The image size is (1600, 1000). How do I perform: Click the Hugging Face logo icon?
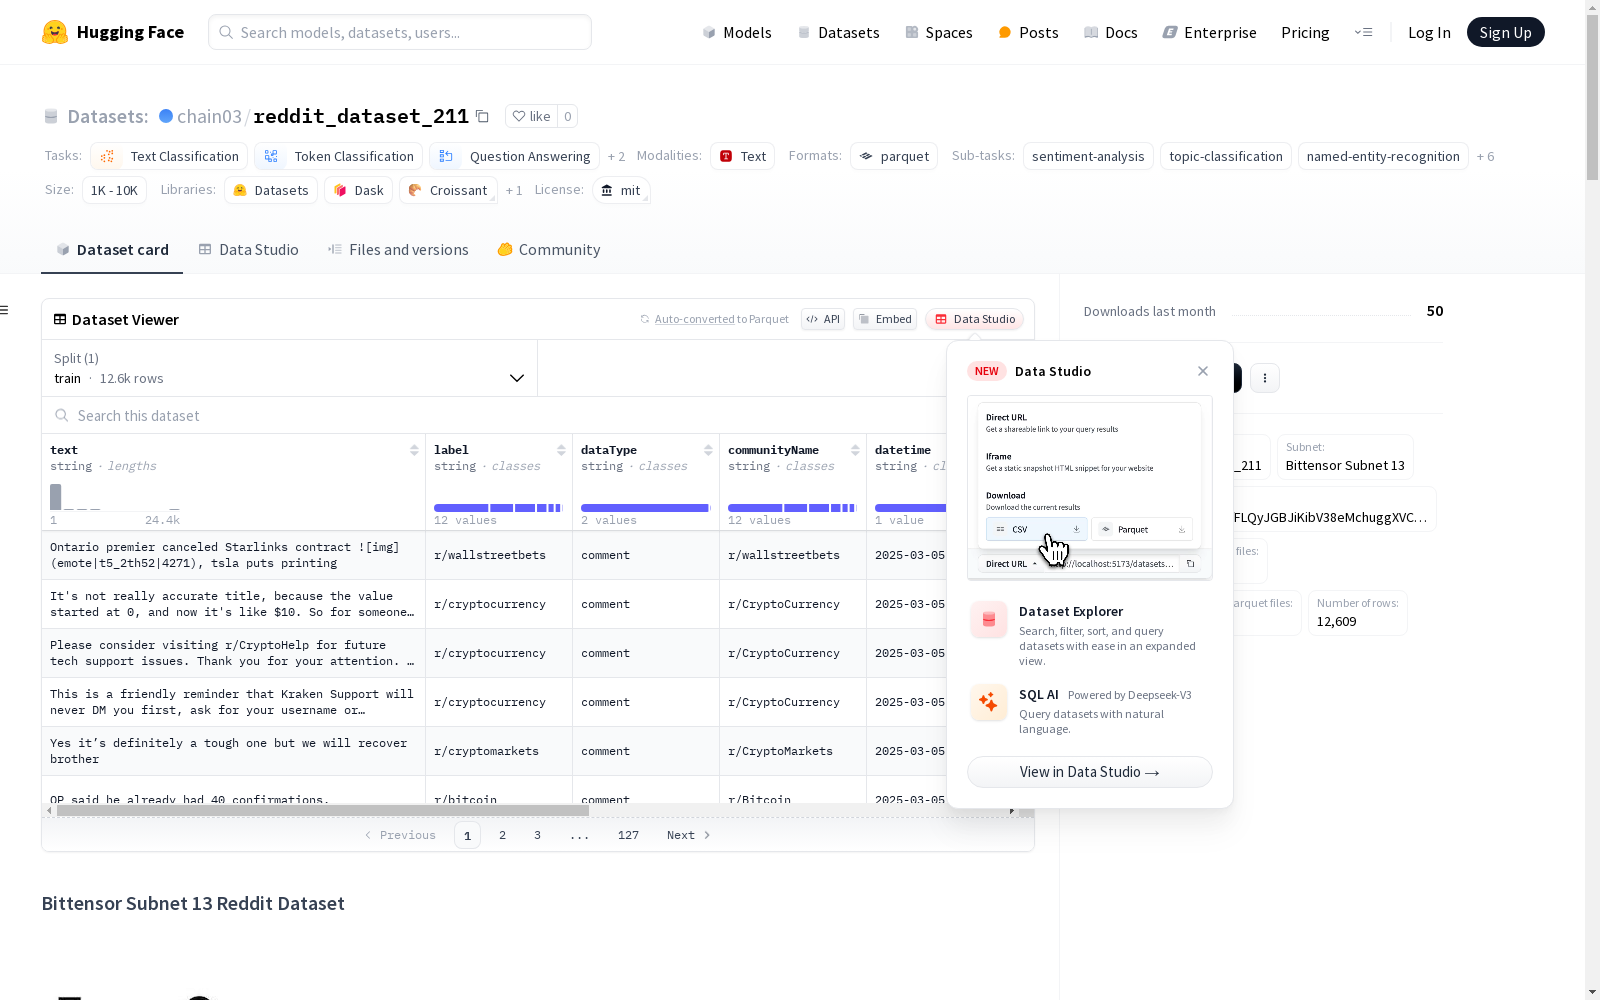click(55, 32)
